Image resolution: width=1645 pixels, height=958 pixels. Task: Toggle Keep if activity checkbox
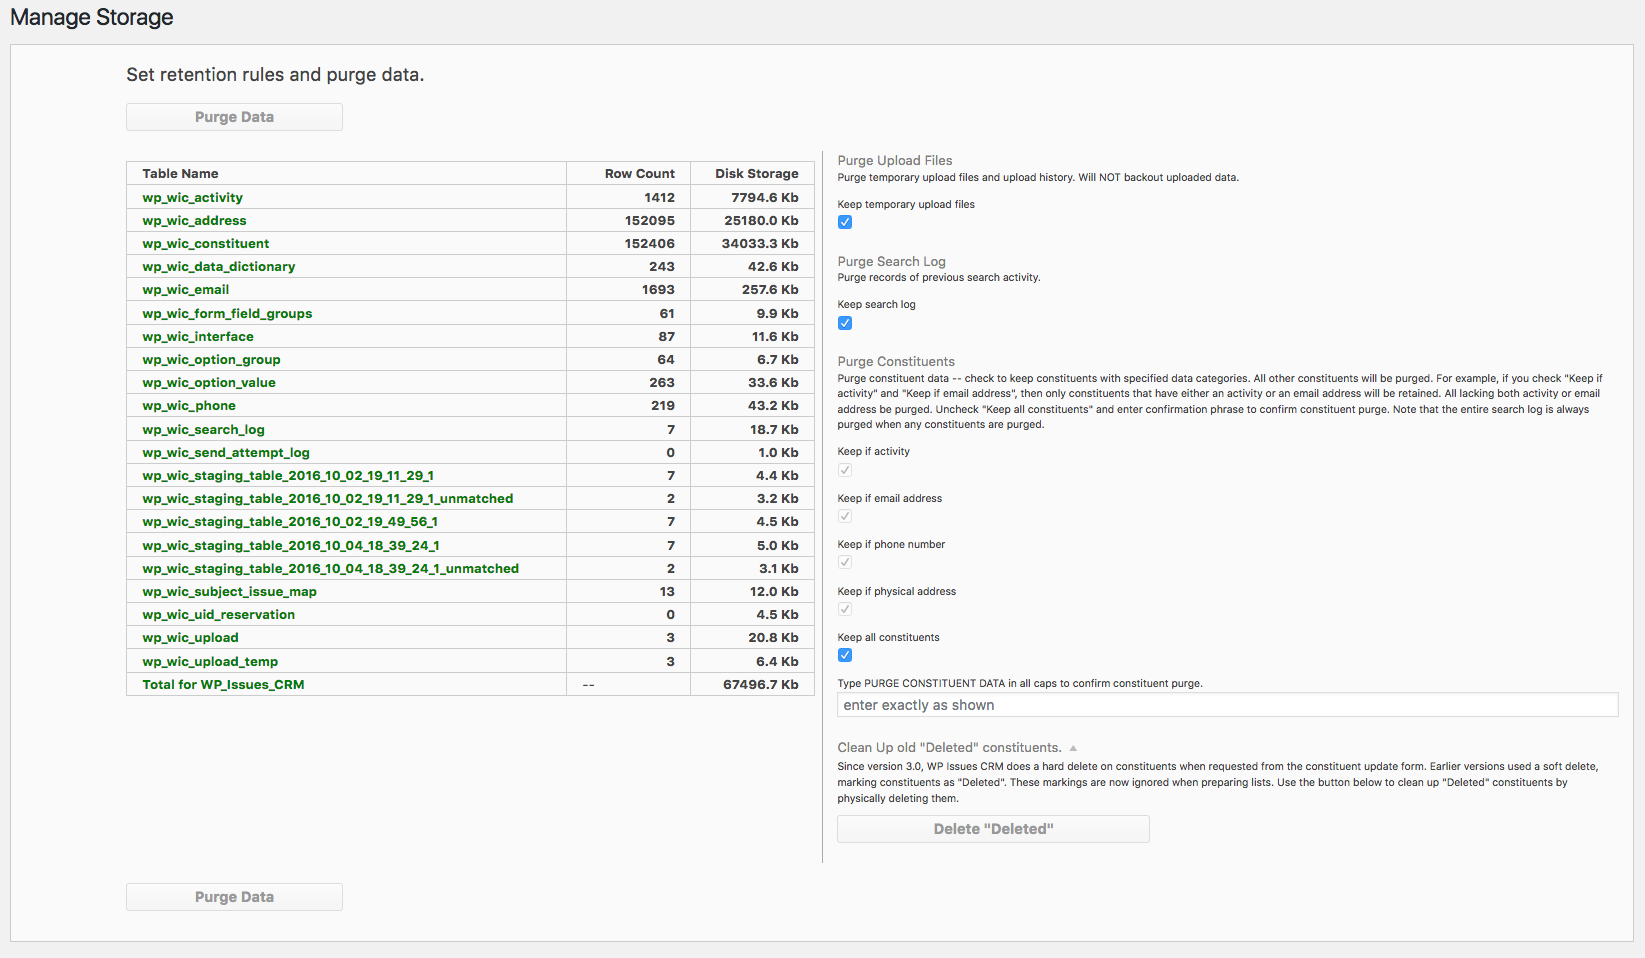(845, 470)
